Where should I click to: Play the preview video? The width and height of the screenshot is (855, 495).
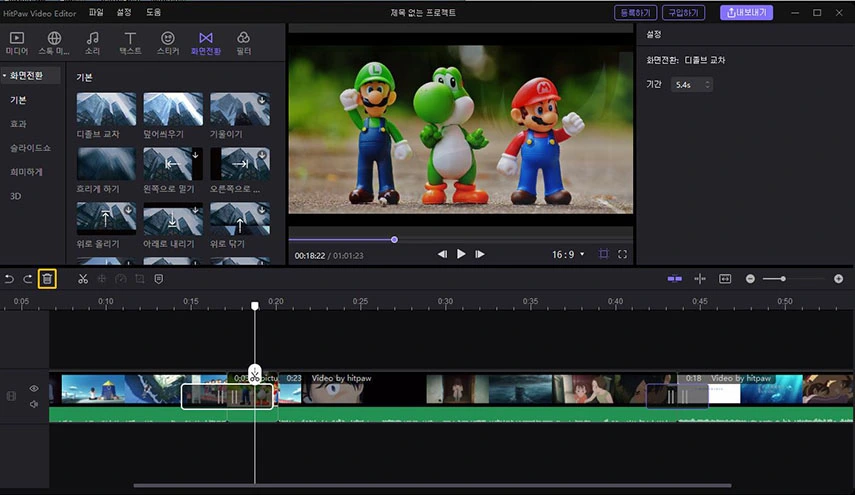[x=461, y=254]
